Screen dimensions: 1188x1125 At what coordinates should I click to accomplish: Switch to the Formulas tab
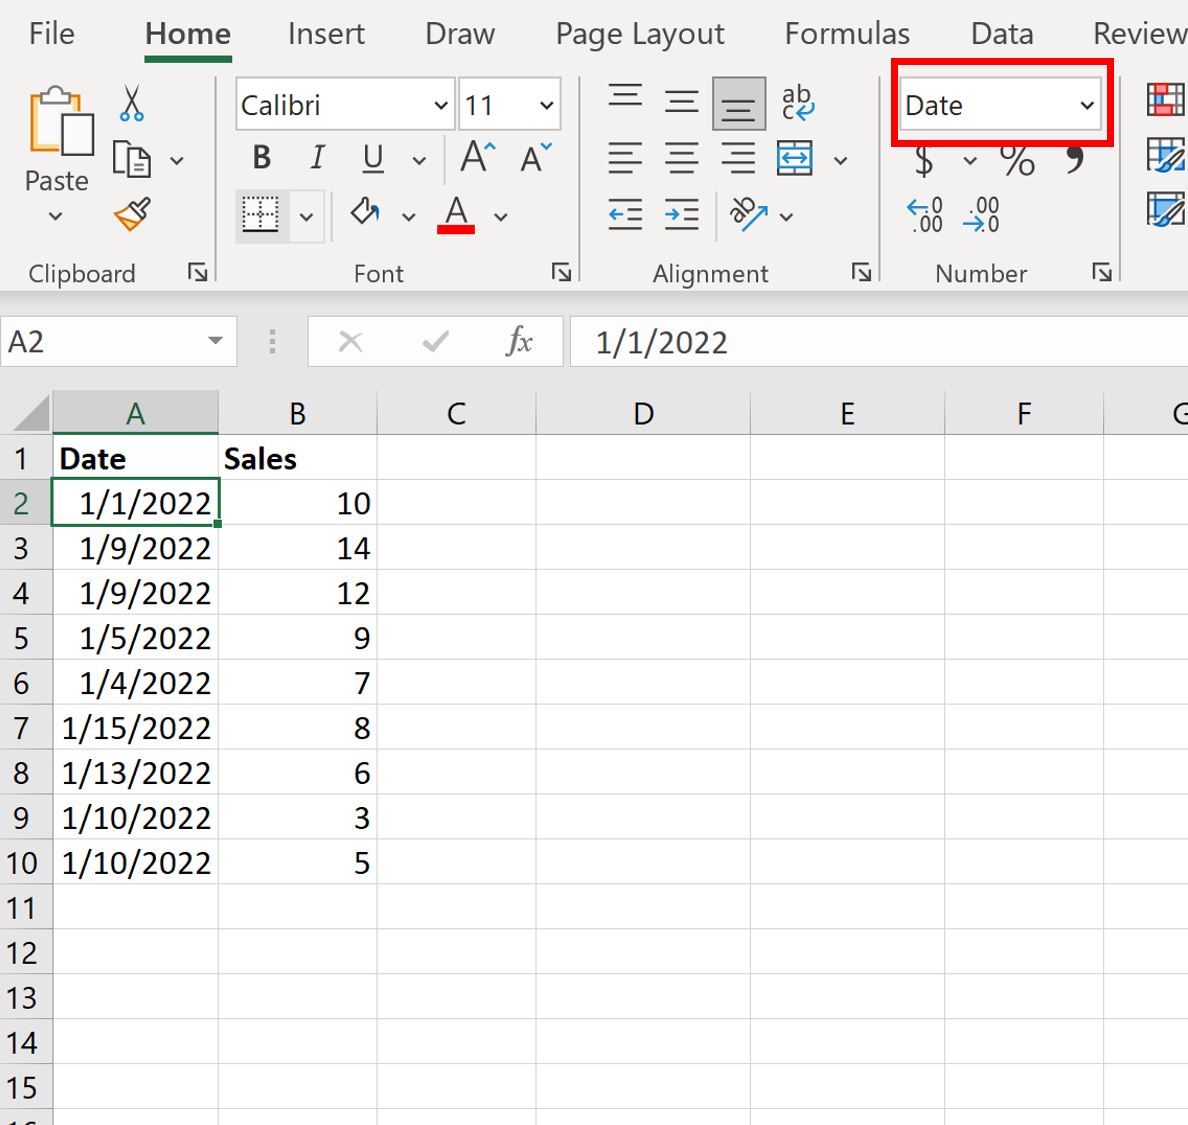pyautogui.click(x=847, y=34)
